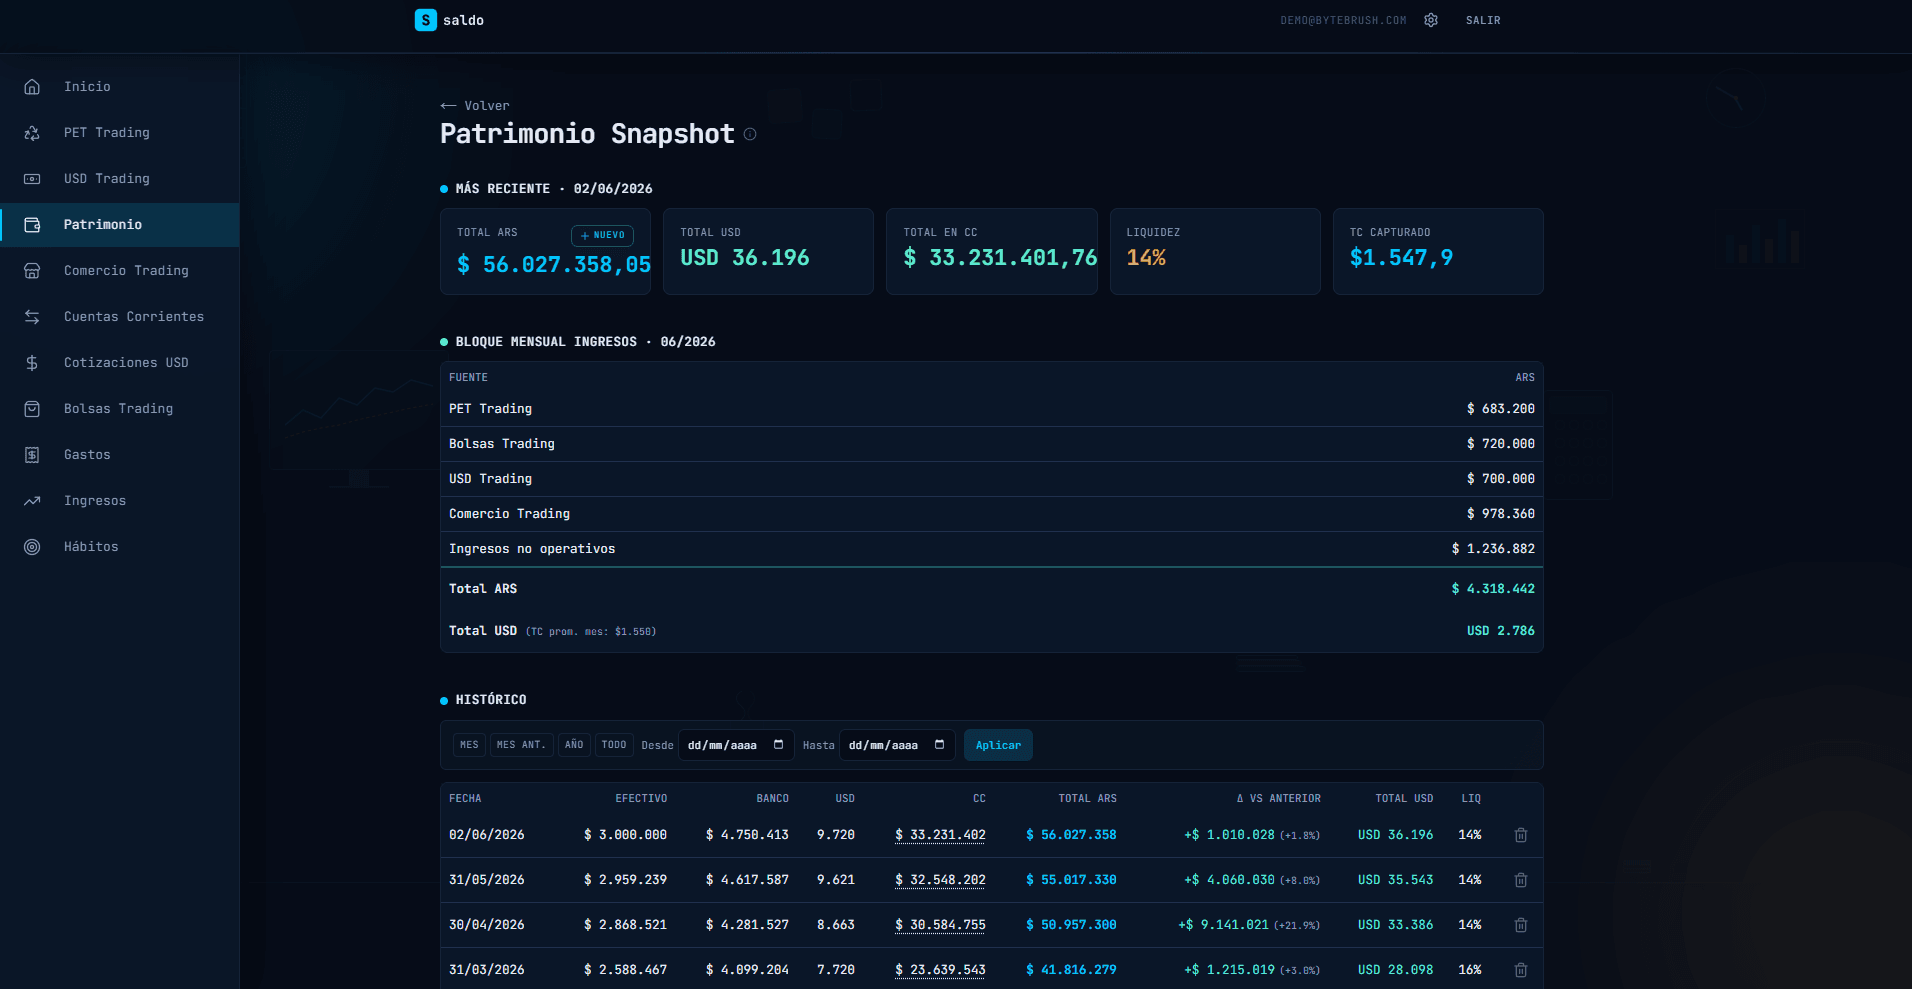The image size is (1912, 989).
Task: Open Comercio Trading section
Action: click(x=120, y=271)
